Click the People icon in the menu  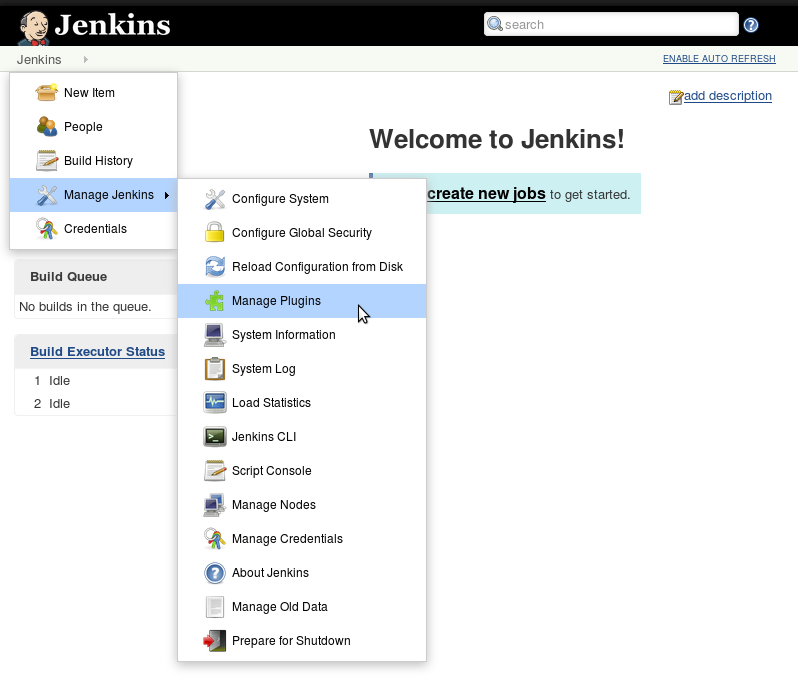47,126
